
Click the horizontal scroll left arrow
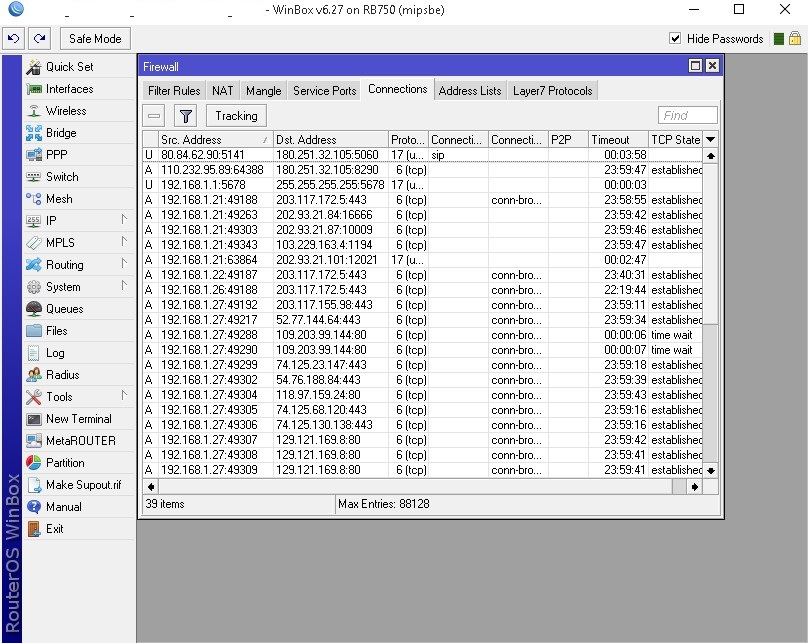tap(150, 487)
